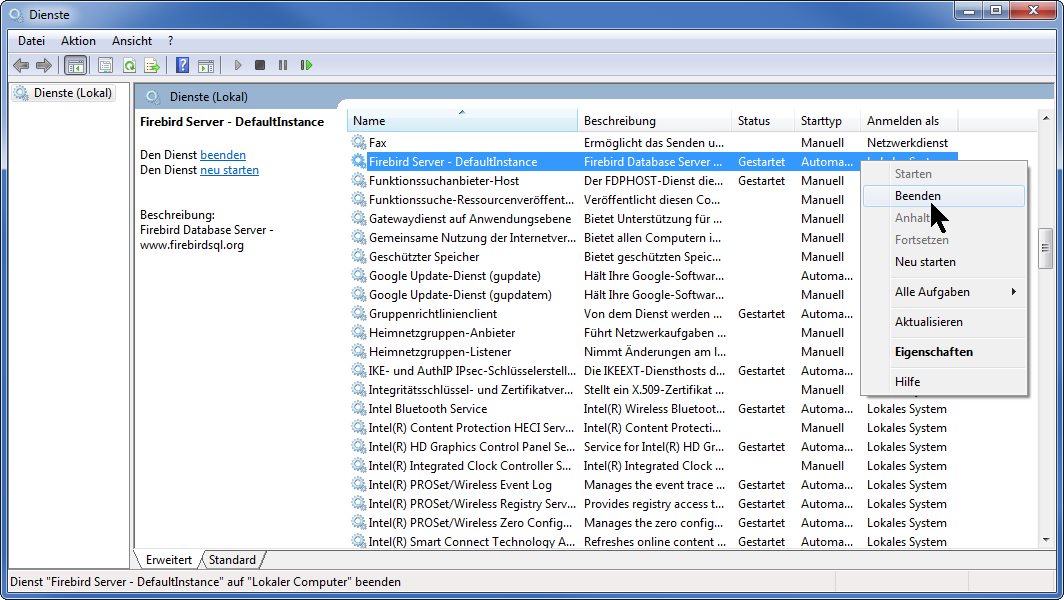
Task: Select Dienste (Lokal) in the left tree
Action: tap(63, 93)
